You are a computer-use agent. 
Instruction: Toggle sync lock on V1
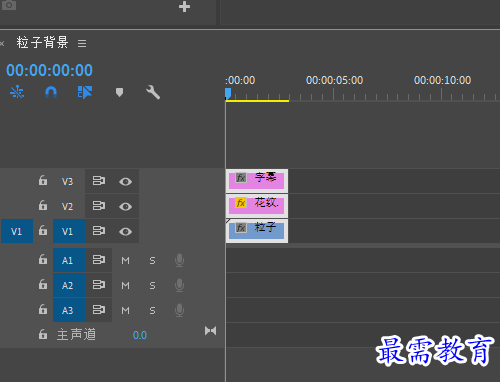point(99,231)
